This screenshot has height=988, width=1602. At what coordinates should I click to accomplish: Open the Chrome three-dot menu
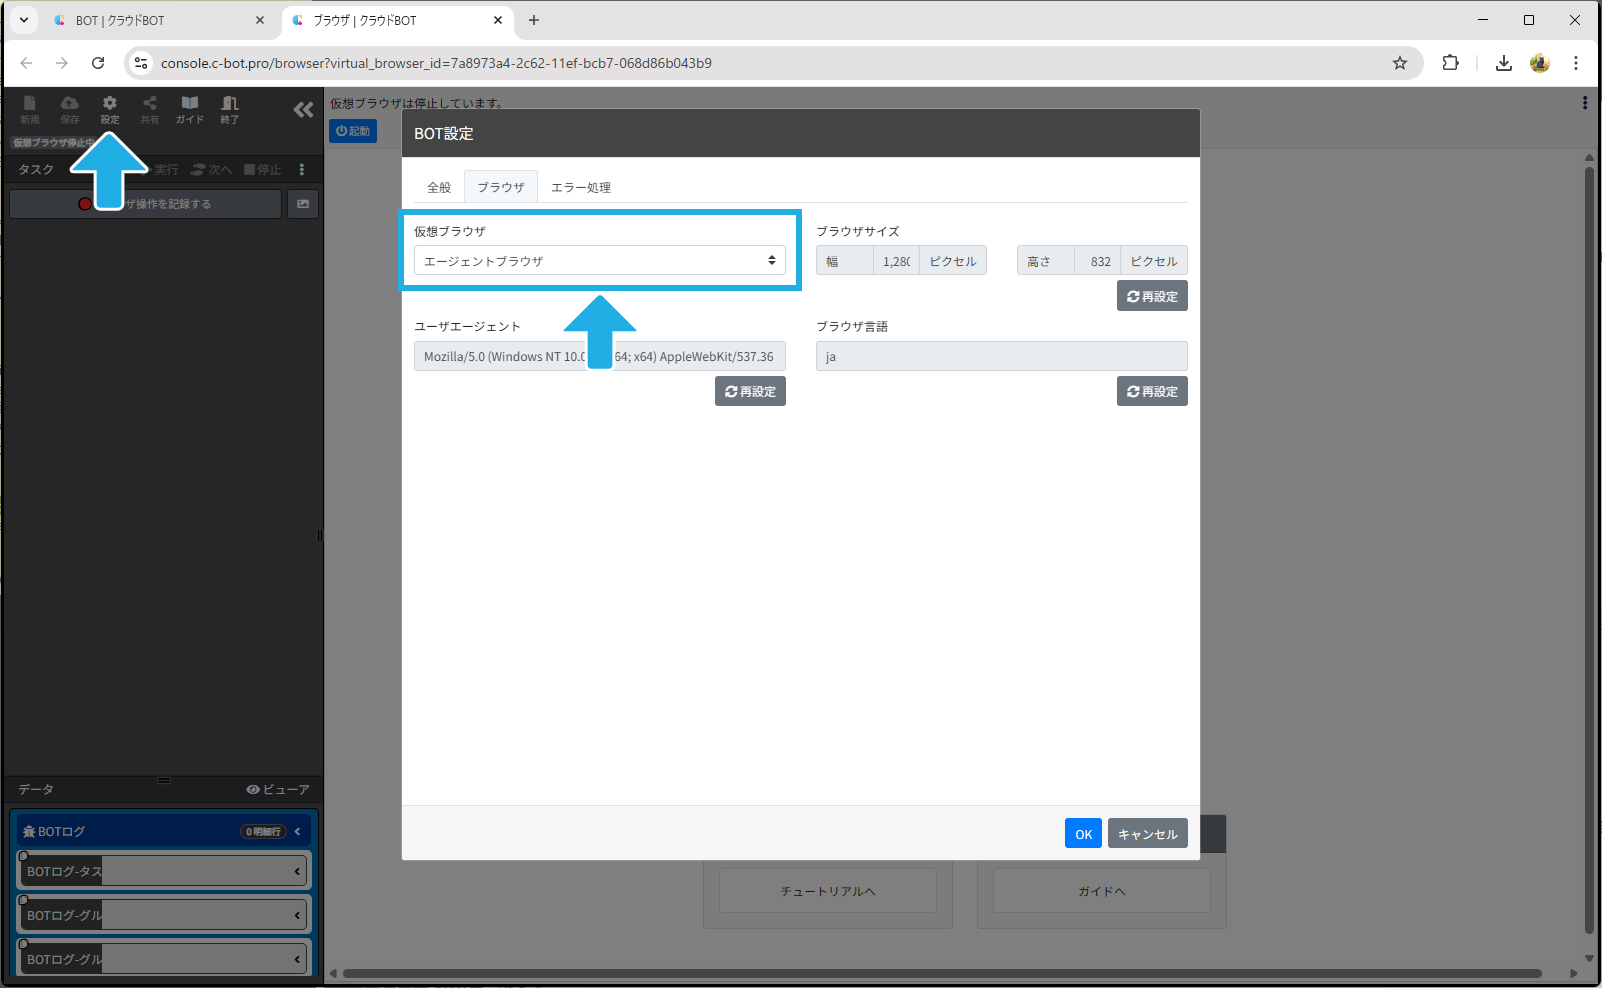pyautogui.click(x=1576, y=63)
